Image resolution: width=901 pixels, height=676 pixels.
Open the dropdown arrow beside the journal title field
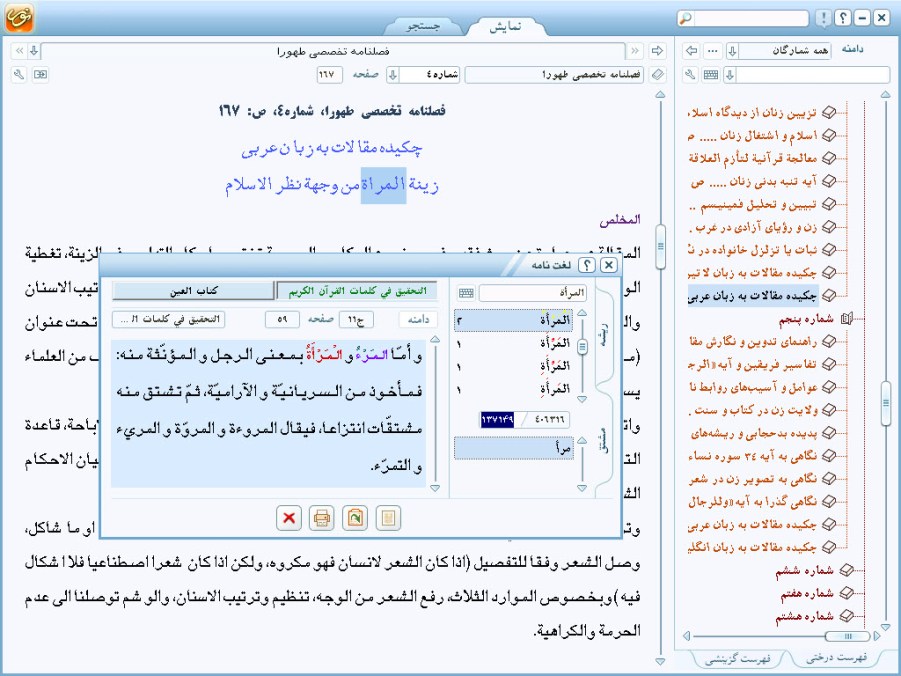(x=34, y=51)
